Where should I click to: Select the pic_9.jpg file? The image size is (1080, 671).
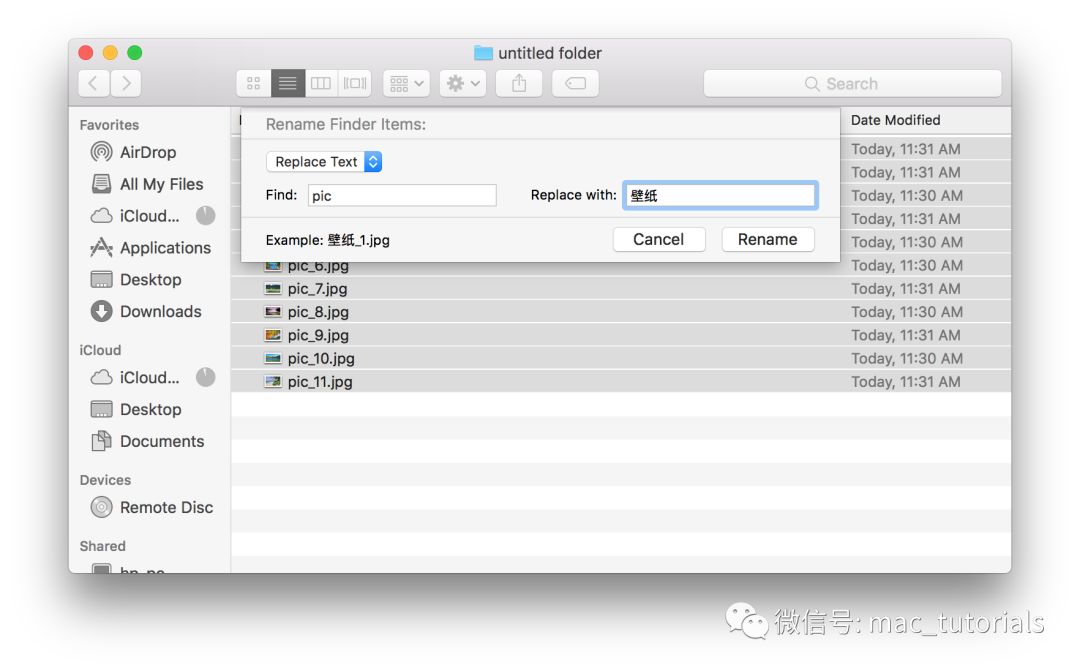tap(318, 335)
